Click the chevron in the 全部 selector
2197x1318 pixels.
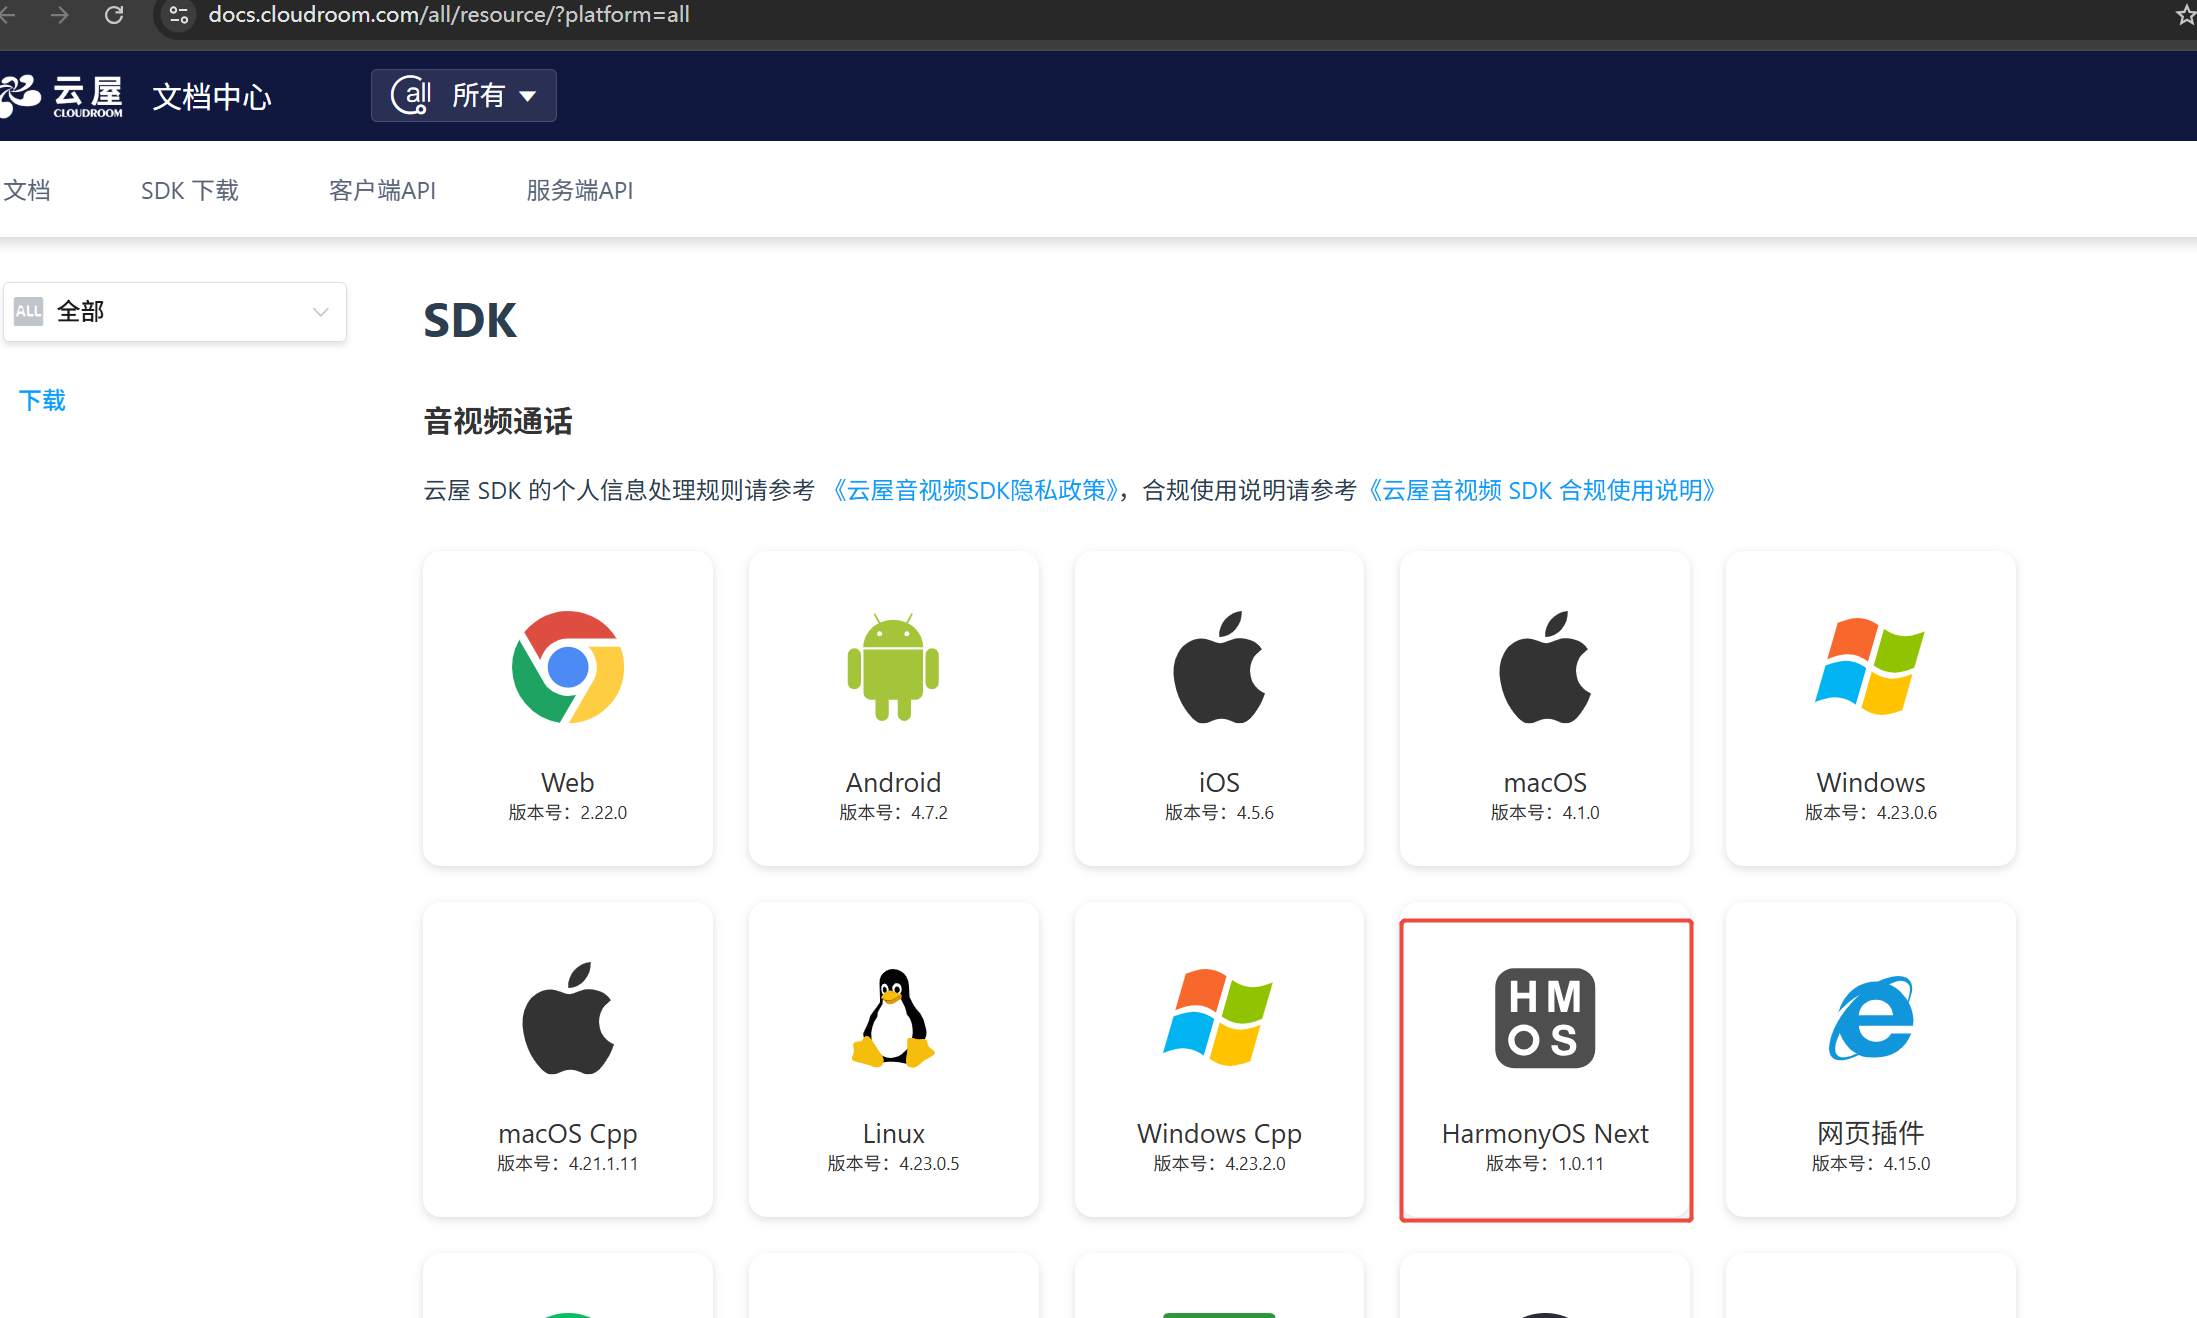(320, 312)
